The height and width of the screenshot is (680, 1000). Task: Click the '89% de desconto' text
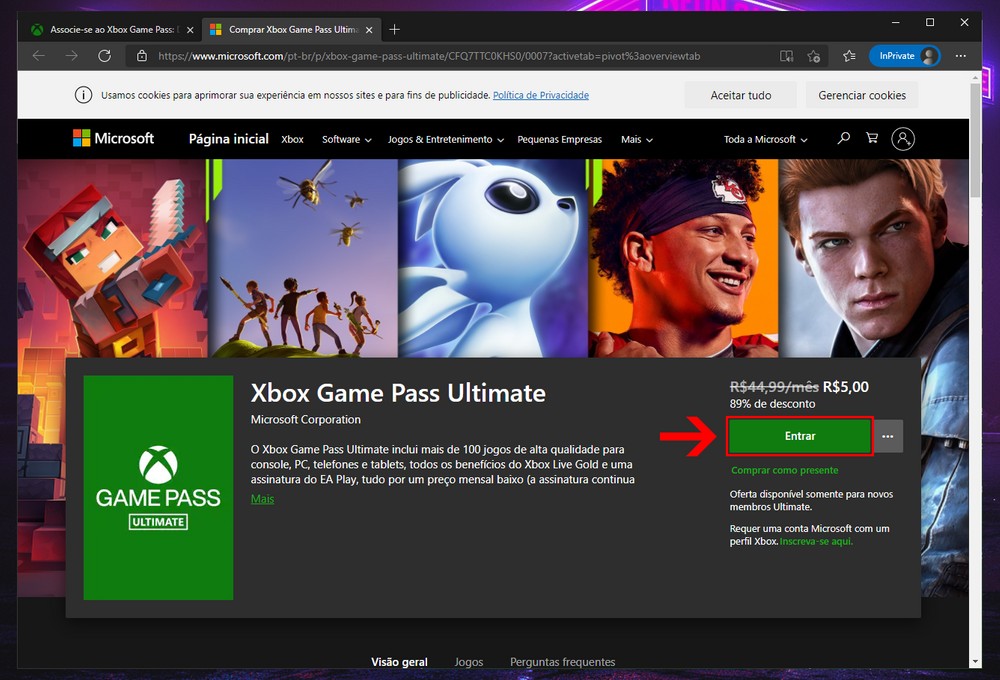tap(772, 404)
